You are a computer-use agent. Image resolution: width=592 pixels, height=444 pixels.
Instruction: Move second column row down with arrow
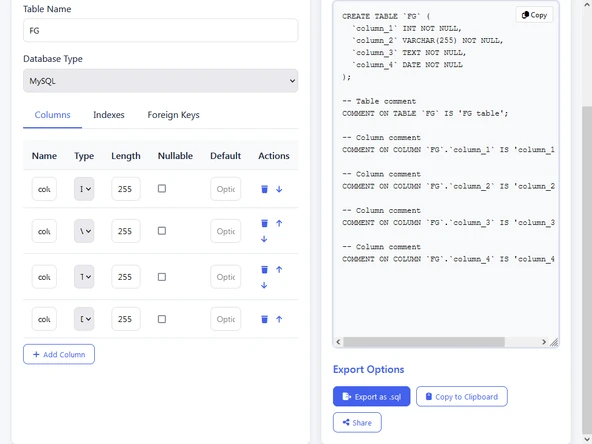point(264,239)
